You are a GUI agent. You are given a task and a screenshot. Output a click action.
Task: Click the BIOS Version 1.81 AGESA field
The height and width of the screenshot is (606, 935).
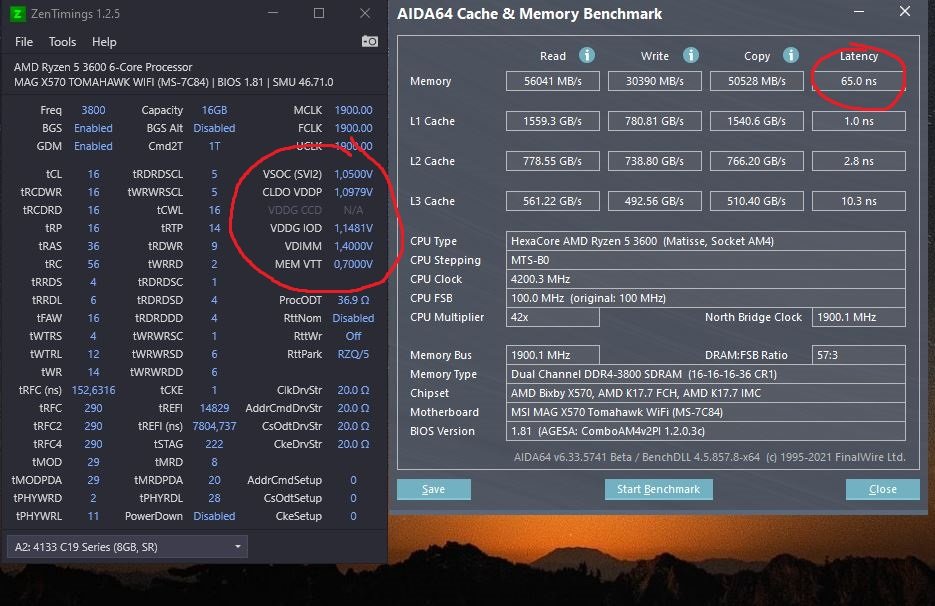coord(705,431)
